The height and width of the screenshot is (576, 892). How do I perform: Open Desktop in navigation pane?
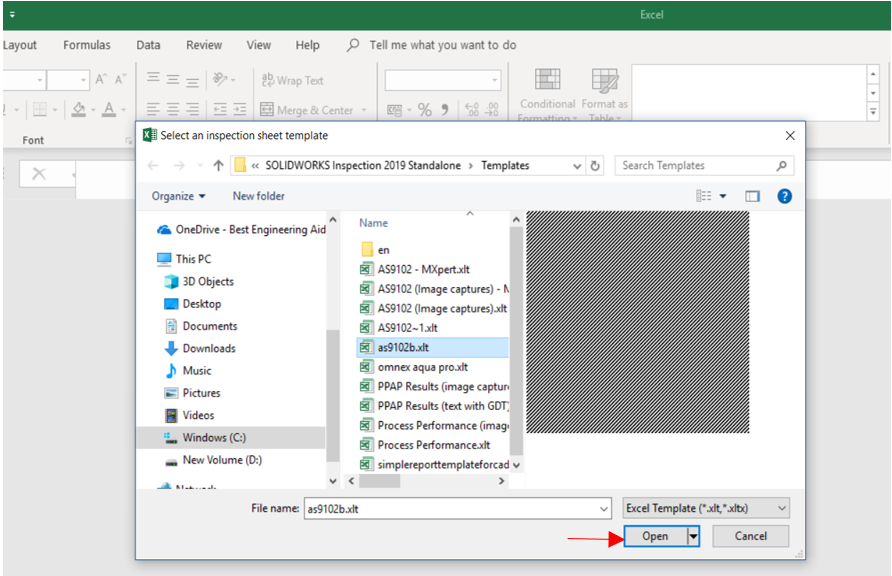point(193,304)
